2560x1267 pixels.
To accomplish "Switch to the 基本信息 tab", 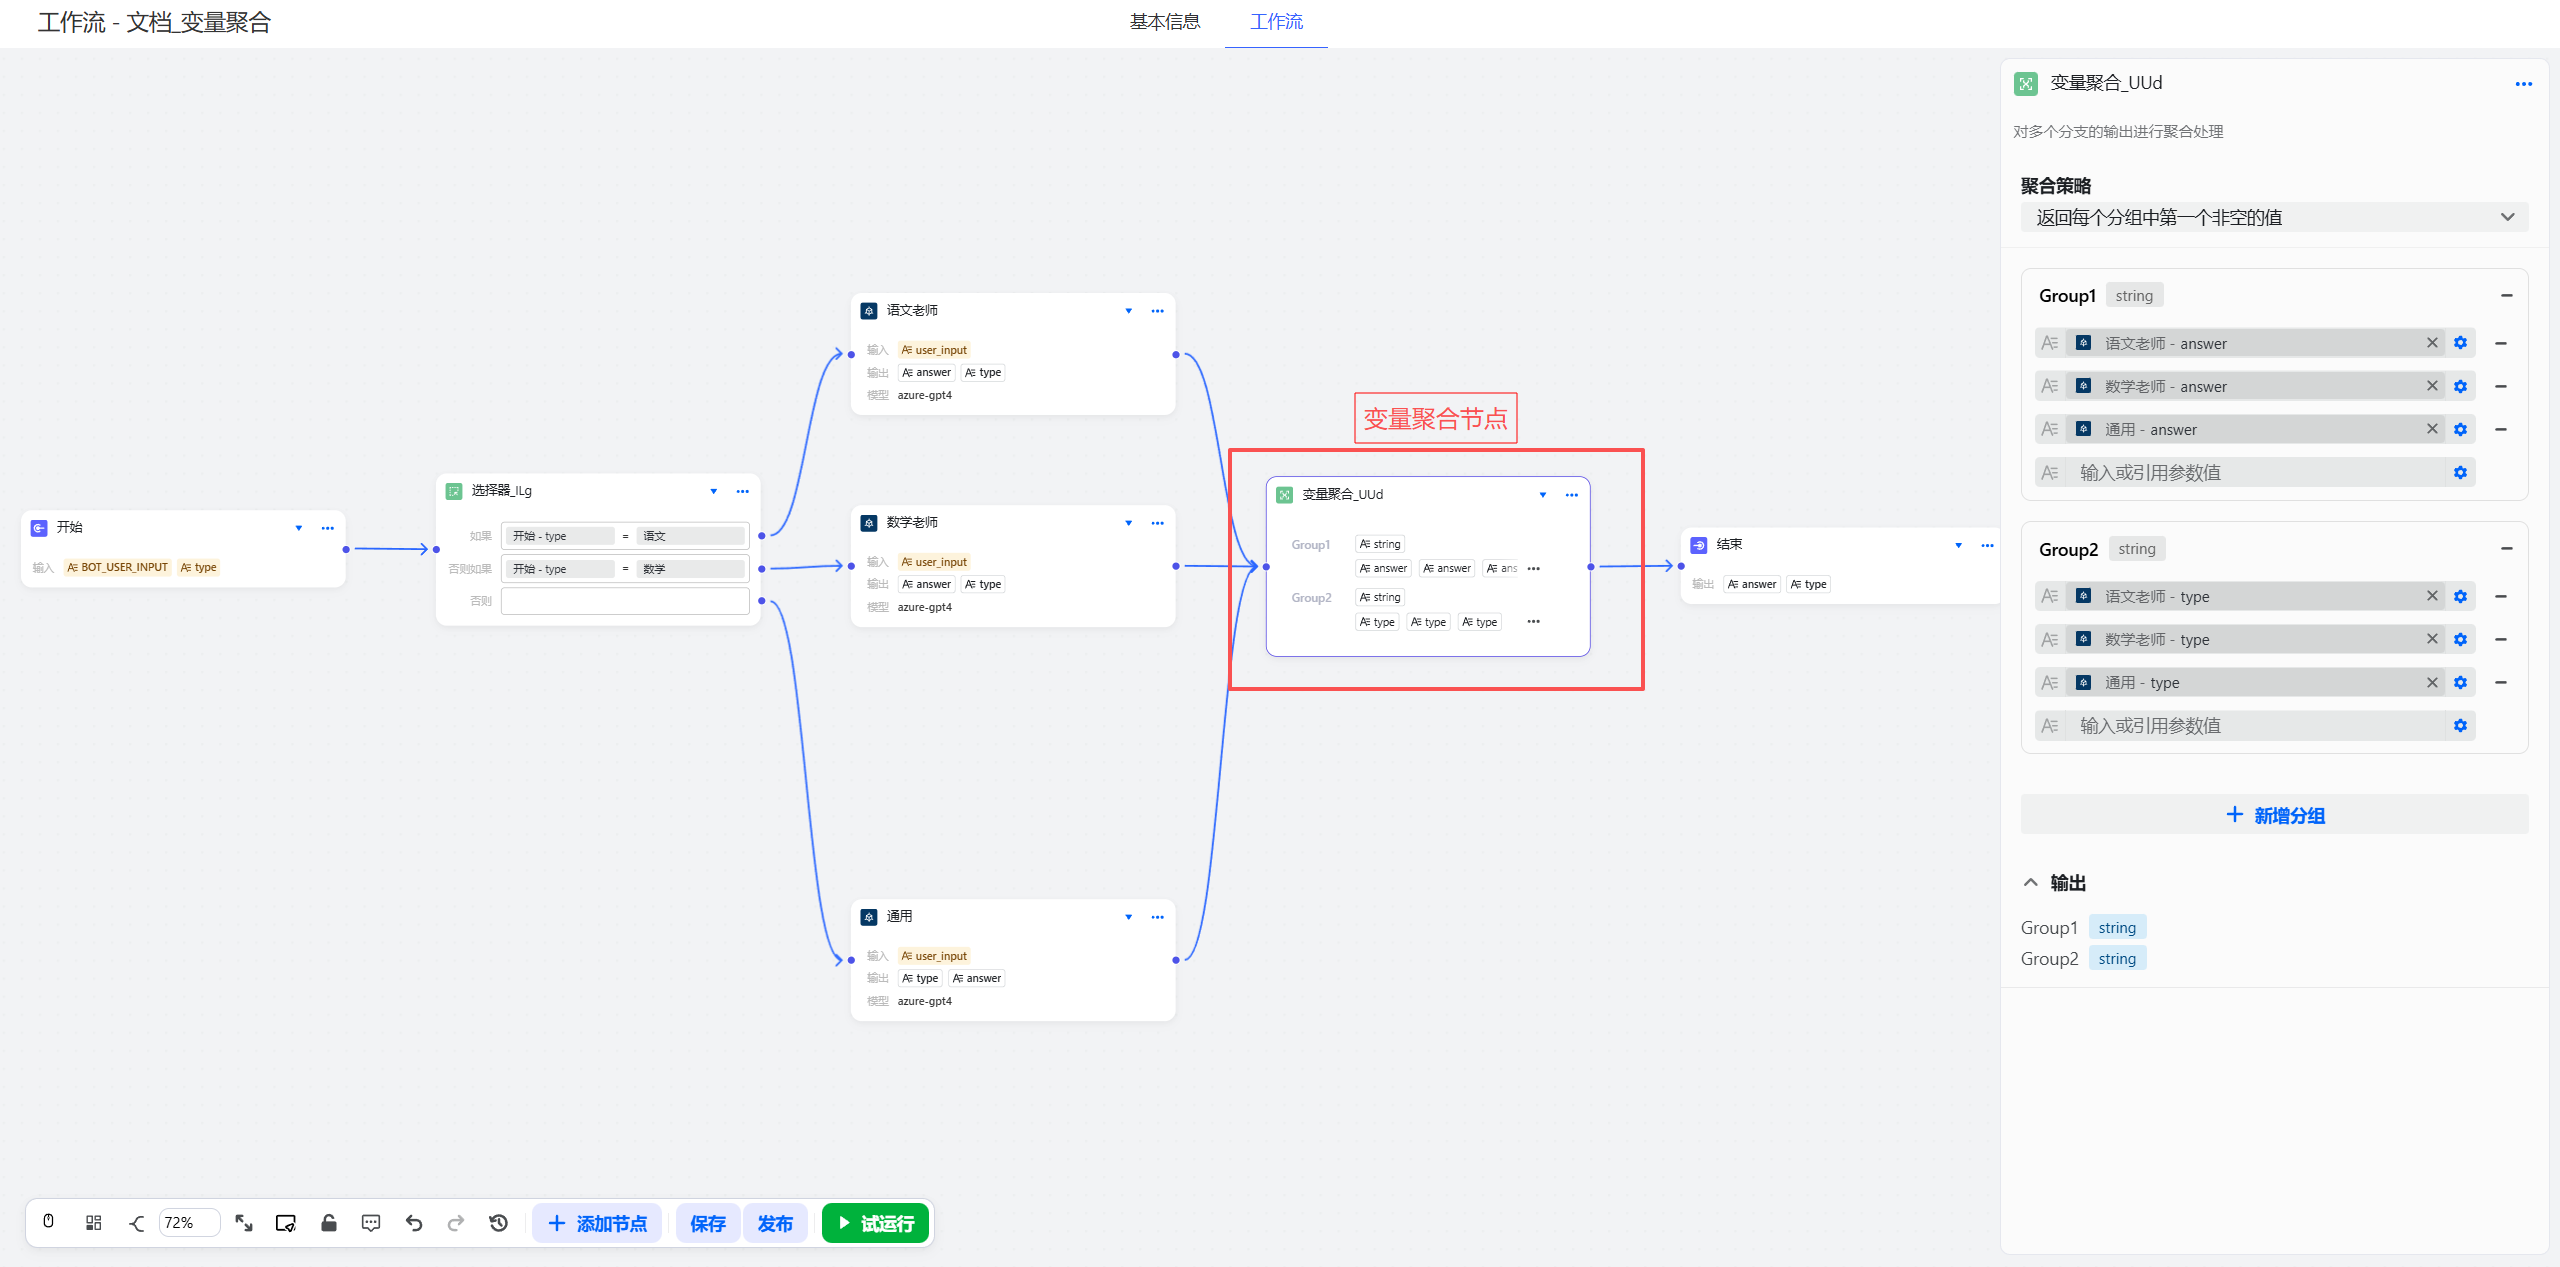I will click(x=1163, y=22).
